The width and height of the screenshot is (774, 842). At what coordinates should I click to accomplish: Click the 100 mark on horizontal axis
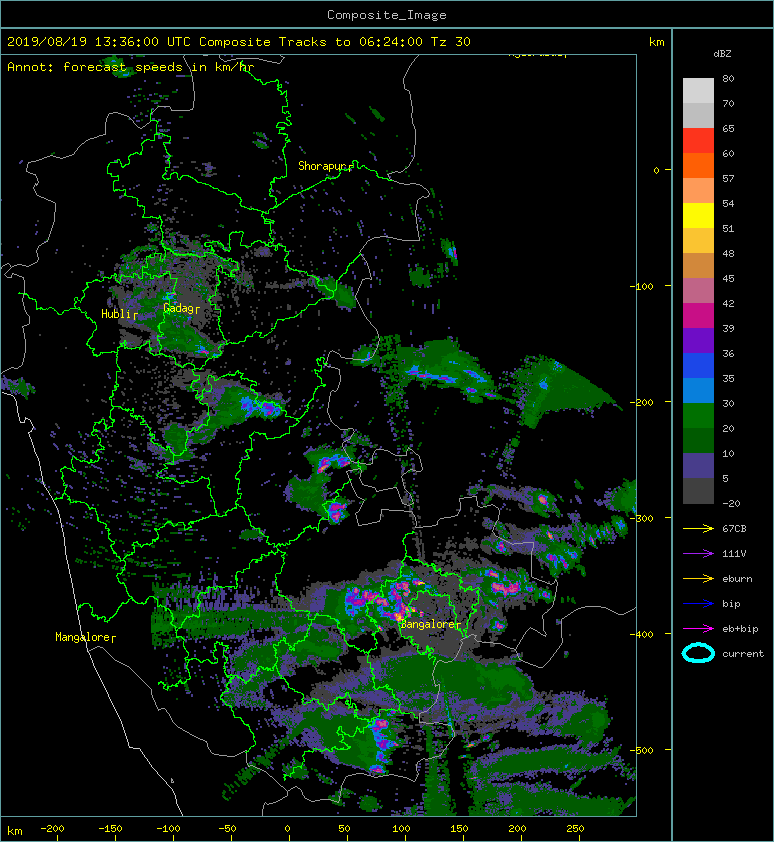point(401,829)
